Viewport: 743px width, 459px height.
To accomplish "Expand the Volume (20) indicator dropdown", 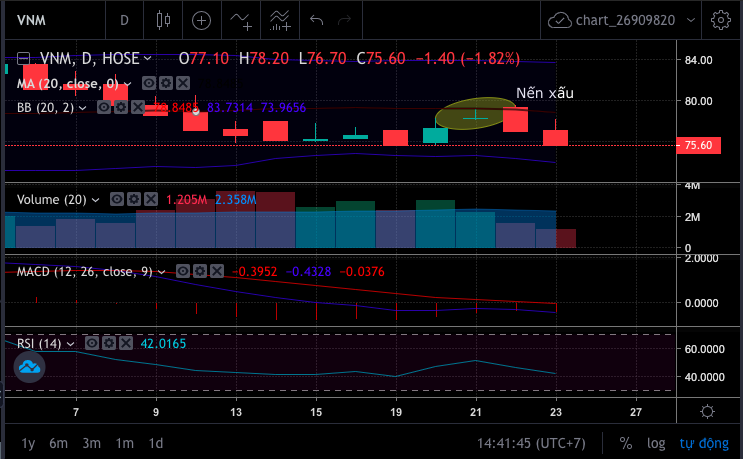I will (x=96, y=200).
